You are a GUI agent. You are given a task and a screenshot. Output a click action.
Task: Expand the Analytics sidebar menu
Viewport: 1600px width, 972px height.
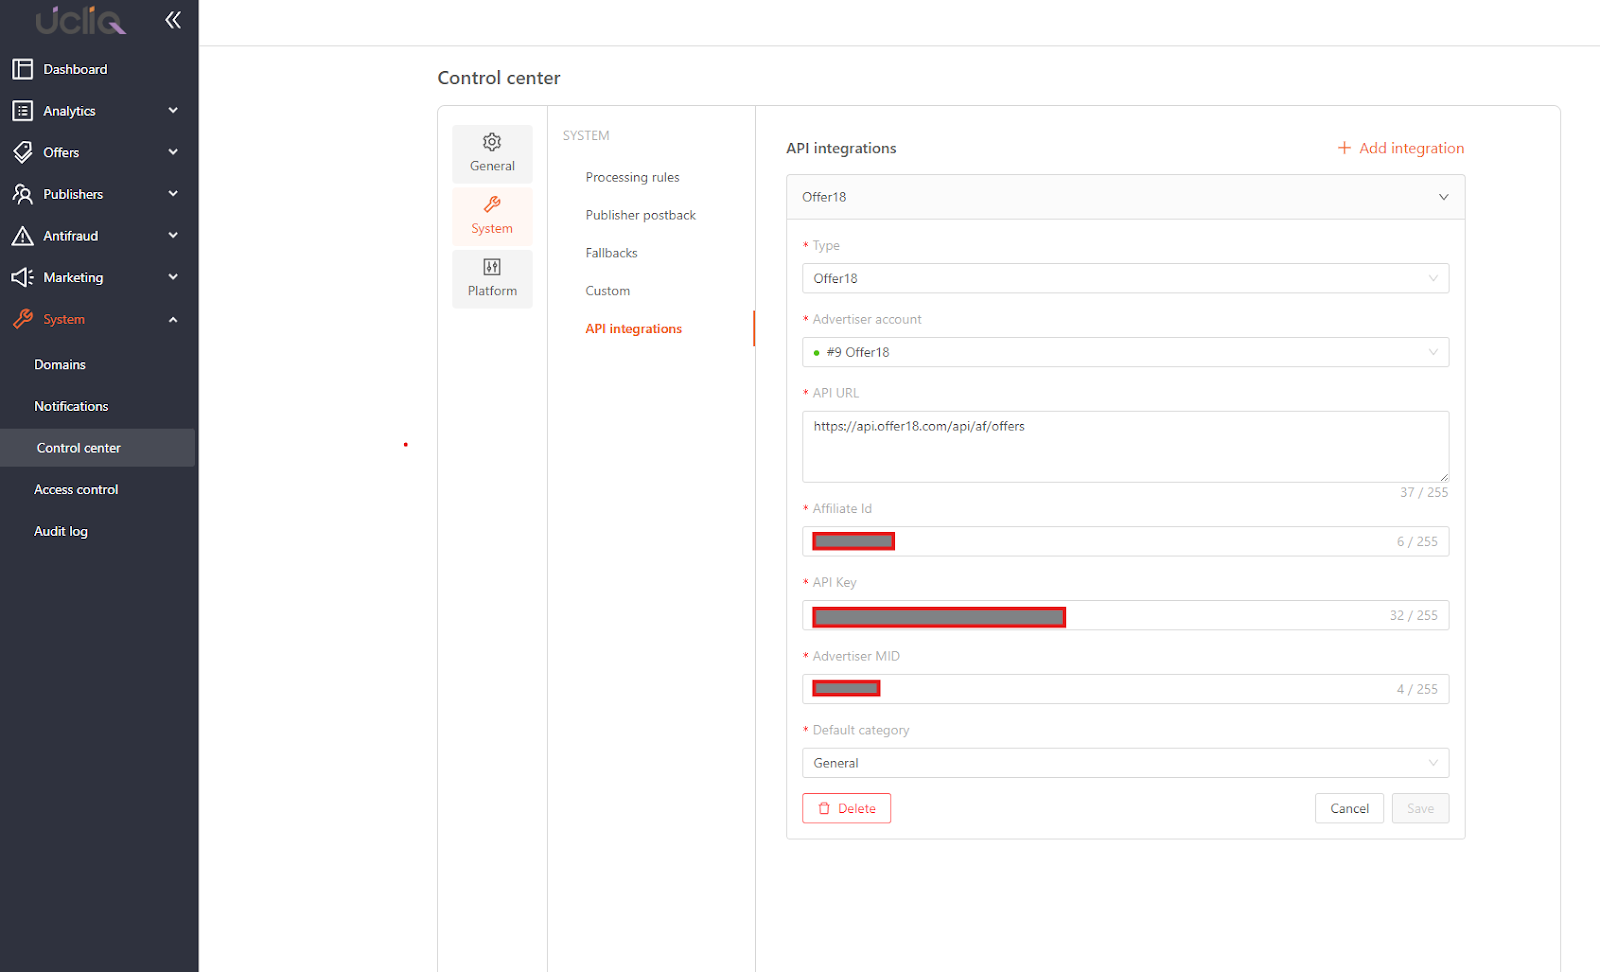pyautogui.click(x=173, y=111)
